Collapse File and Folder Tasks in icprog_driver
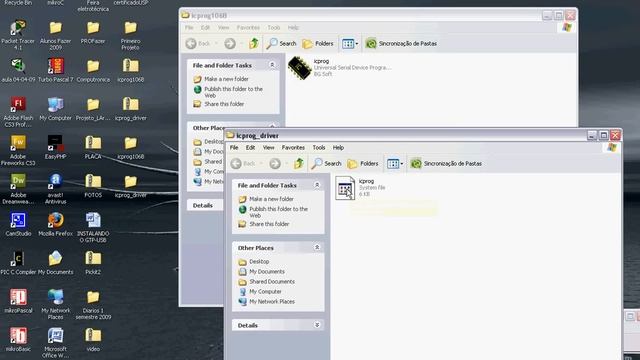This screenshot has width=640, height=360. click(317, 185)
